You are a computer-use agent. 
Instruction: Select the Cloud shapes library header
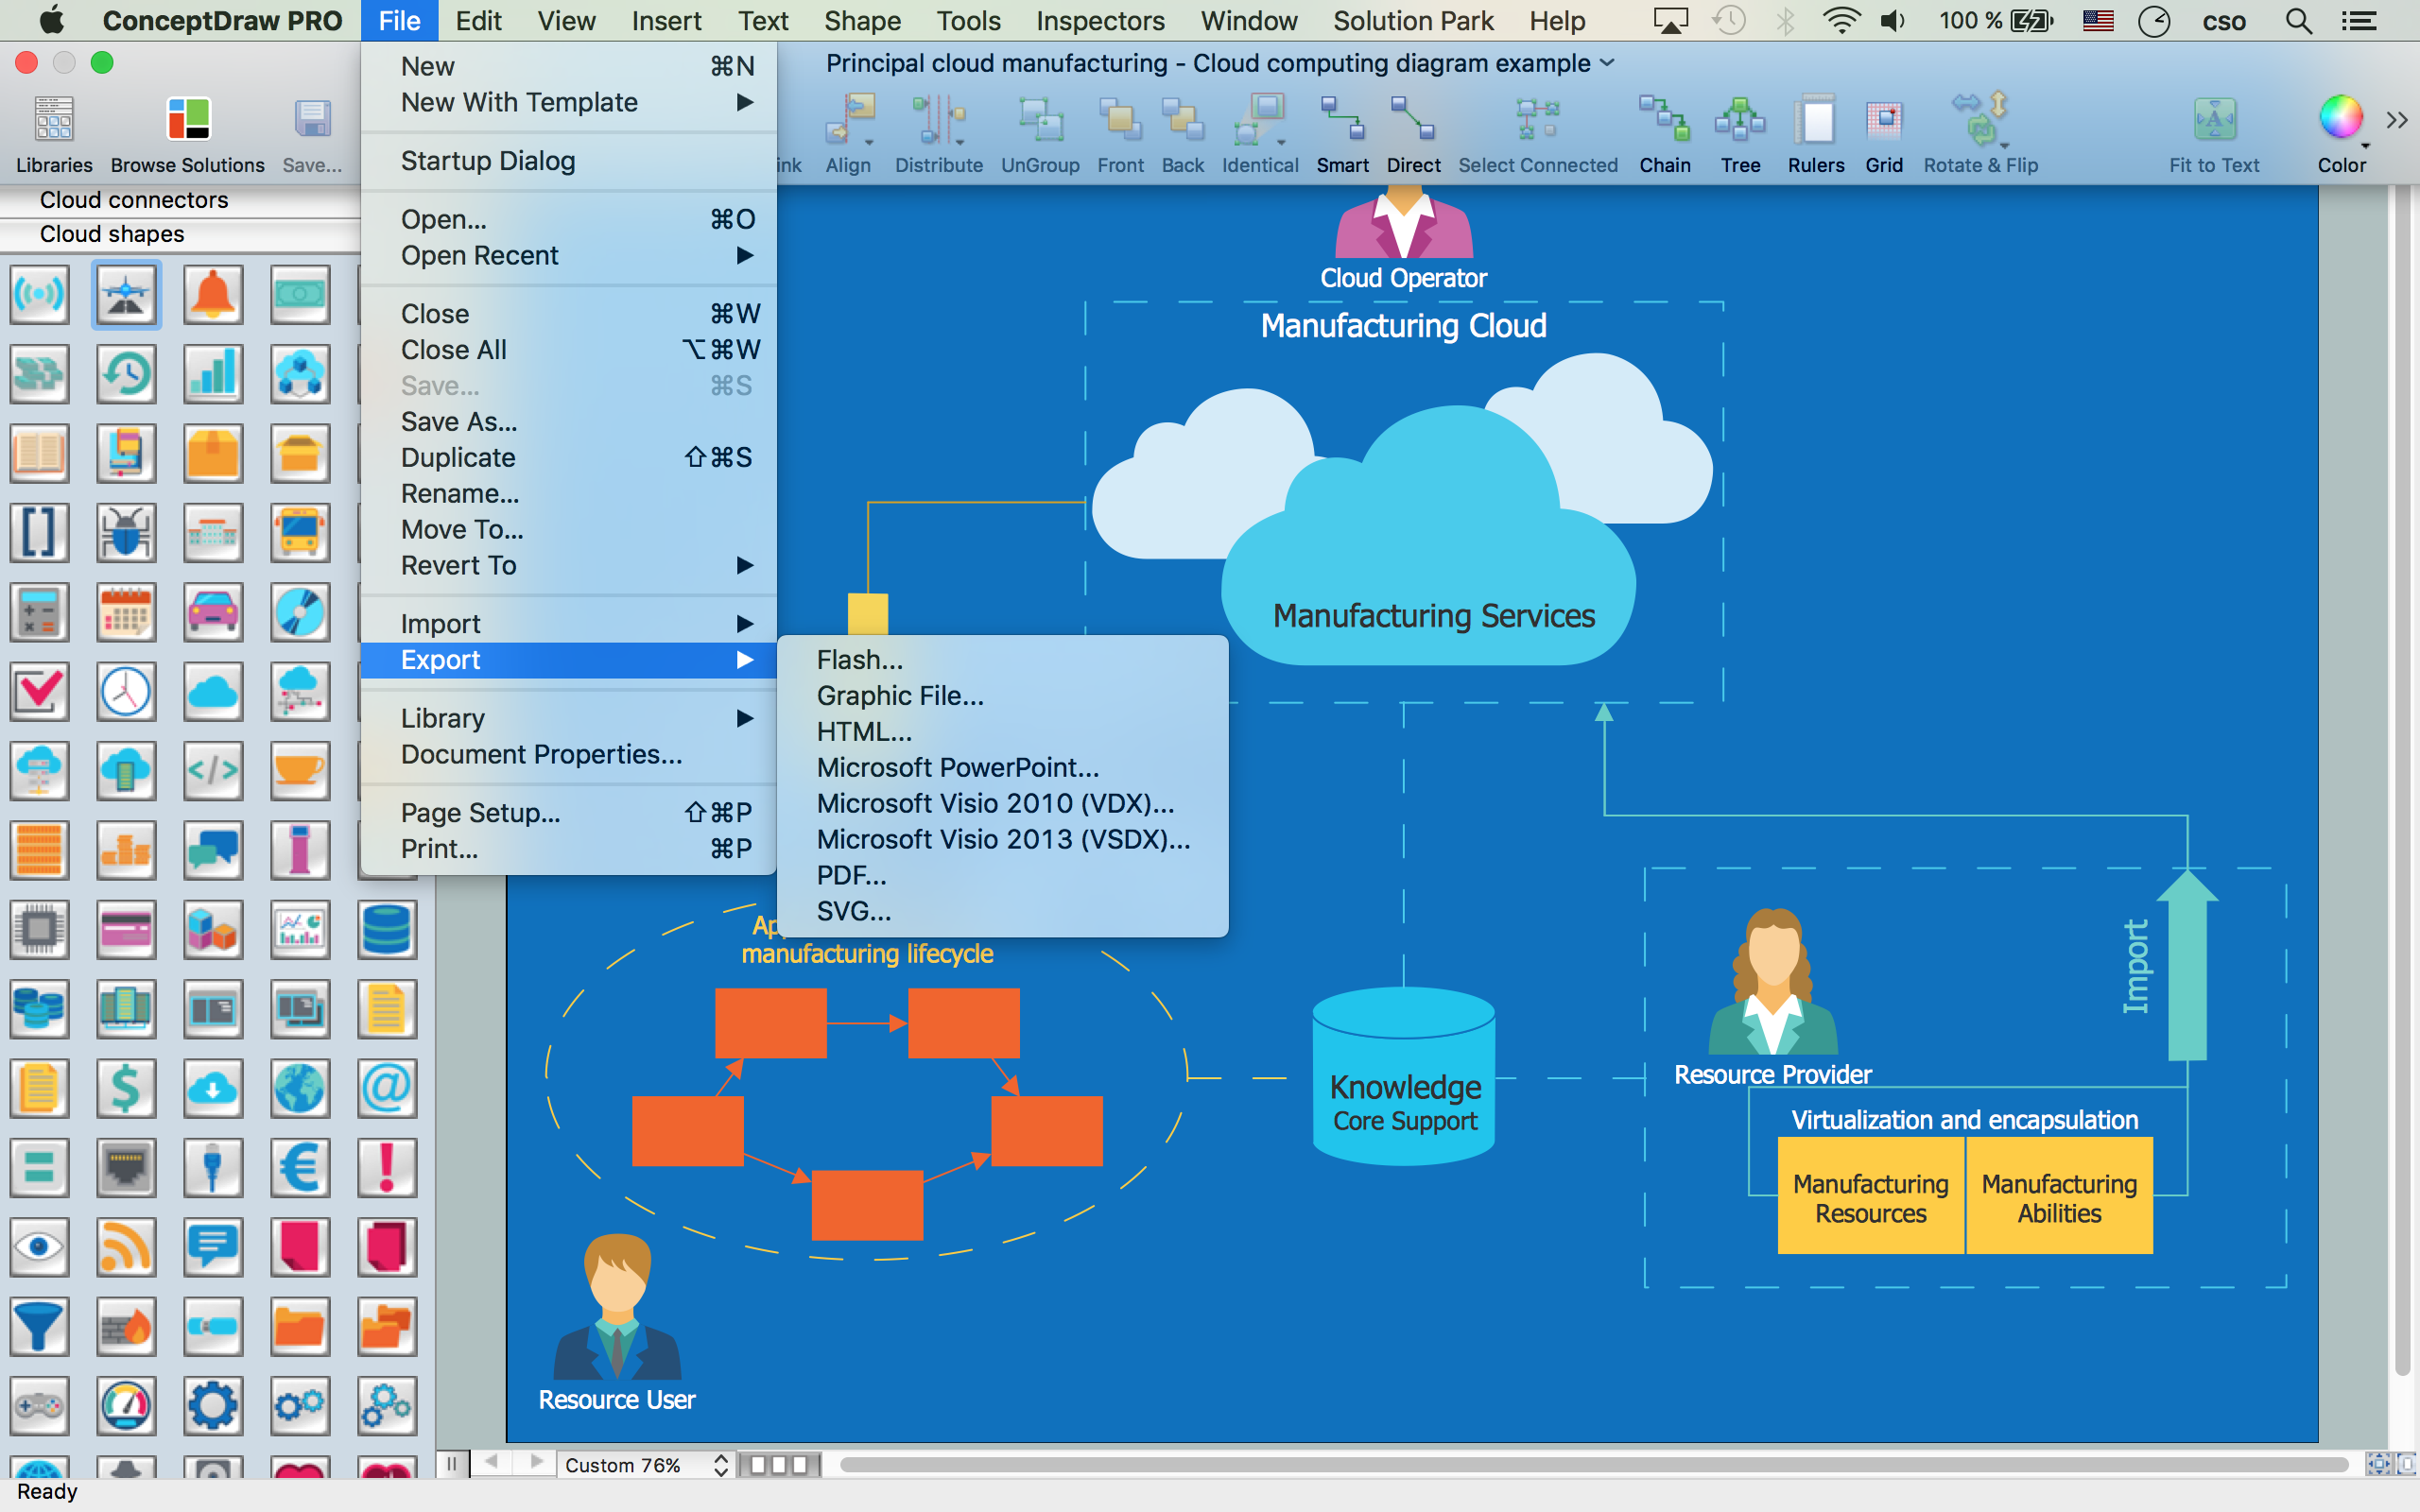pos(180,234)
